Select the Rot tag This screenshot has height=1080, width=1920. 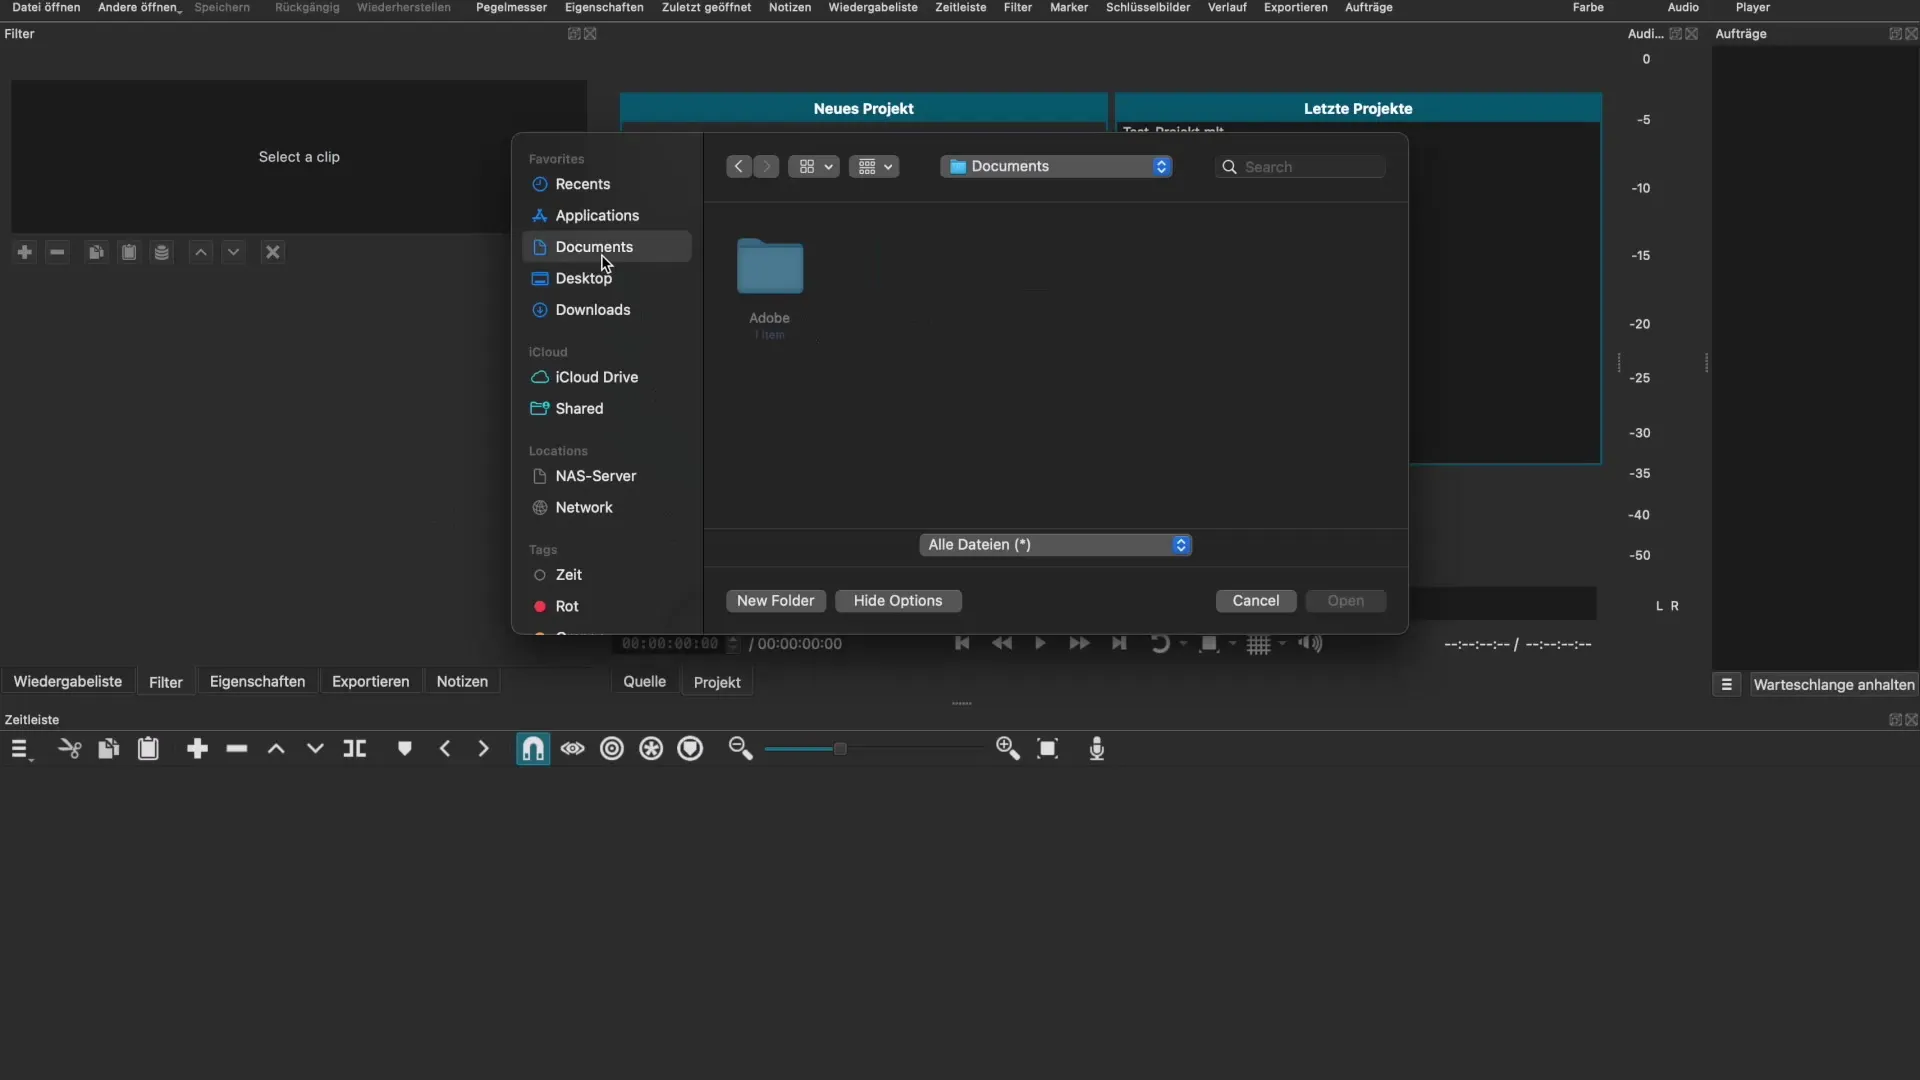click(606, 606)
